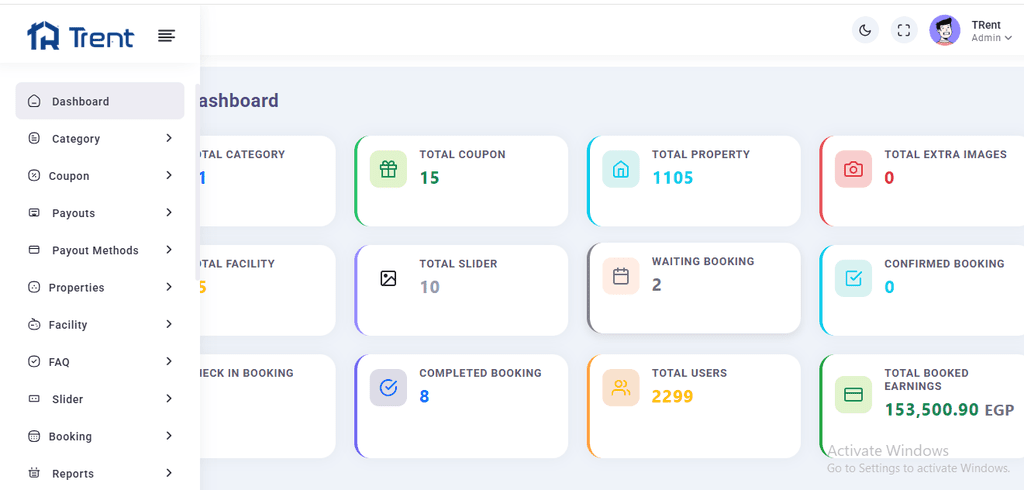Viewport: 1024px width, 490px height.
Task: Expand the Properties submenu arrow
Action: pos(169,287)
